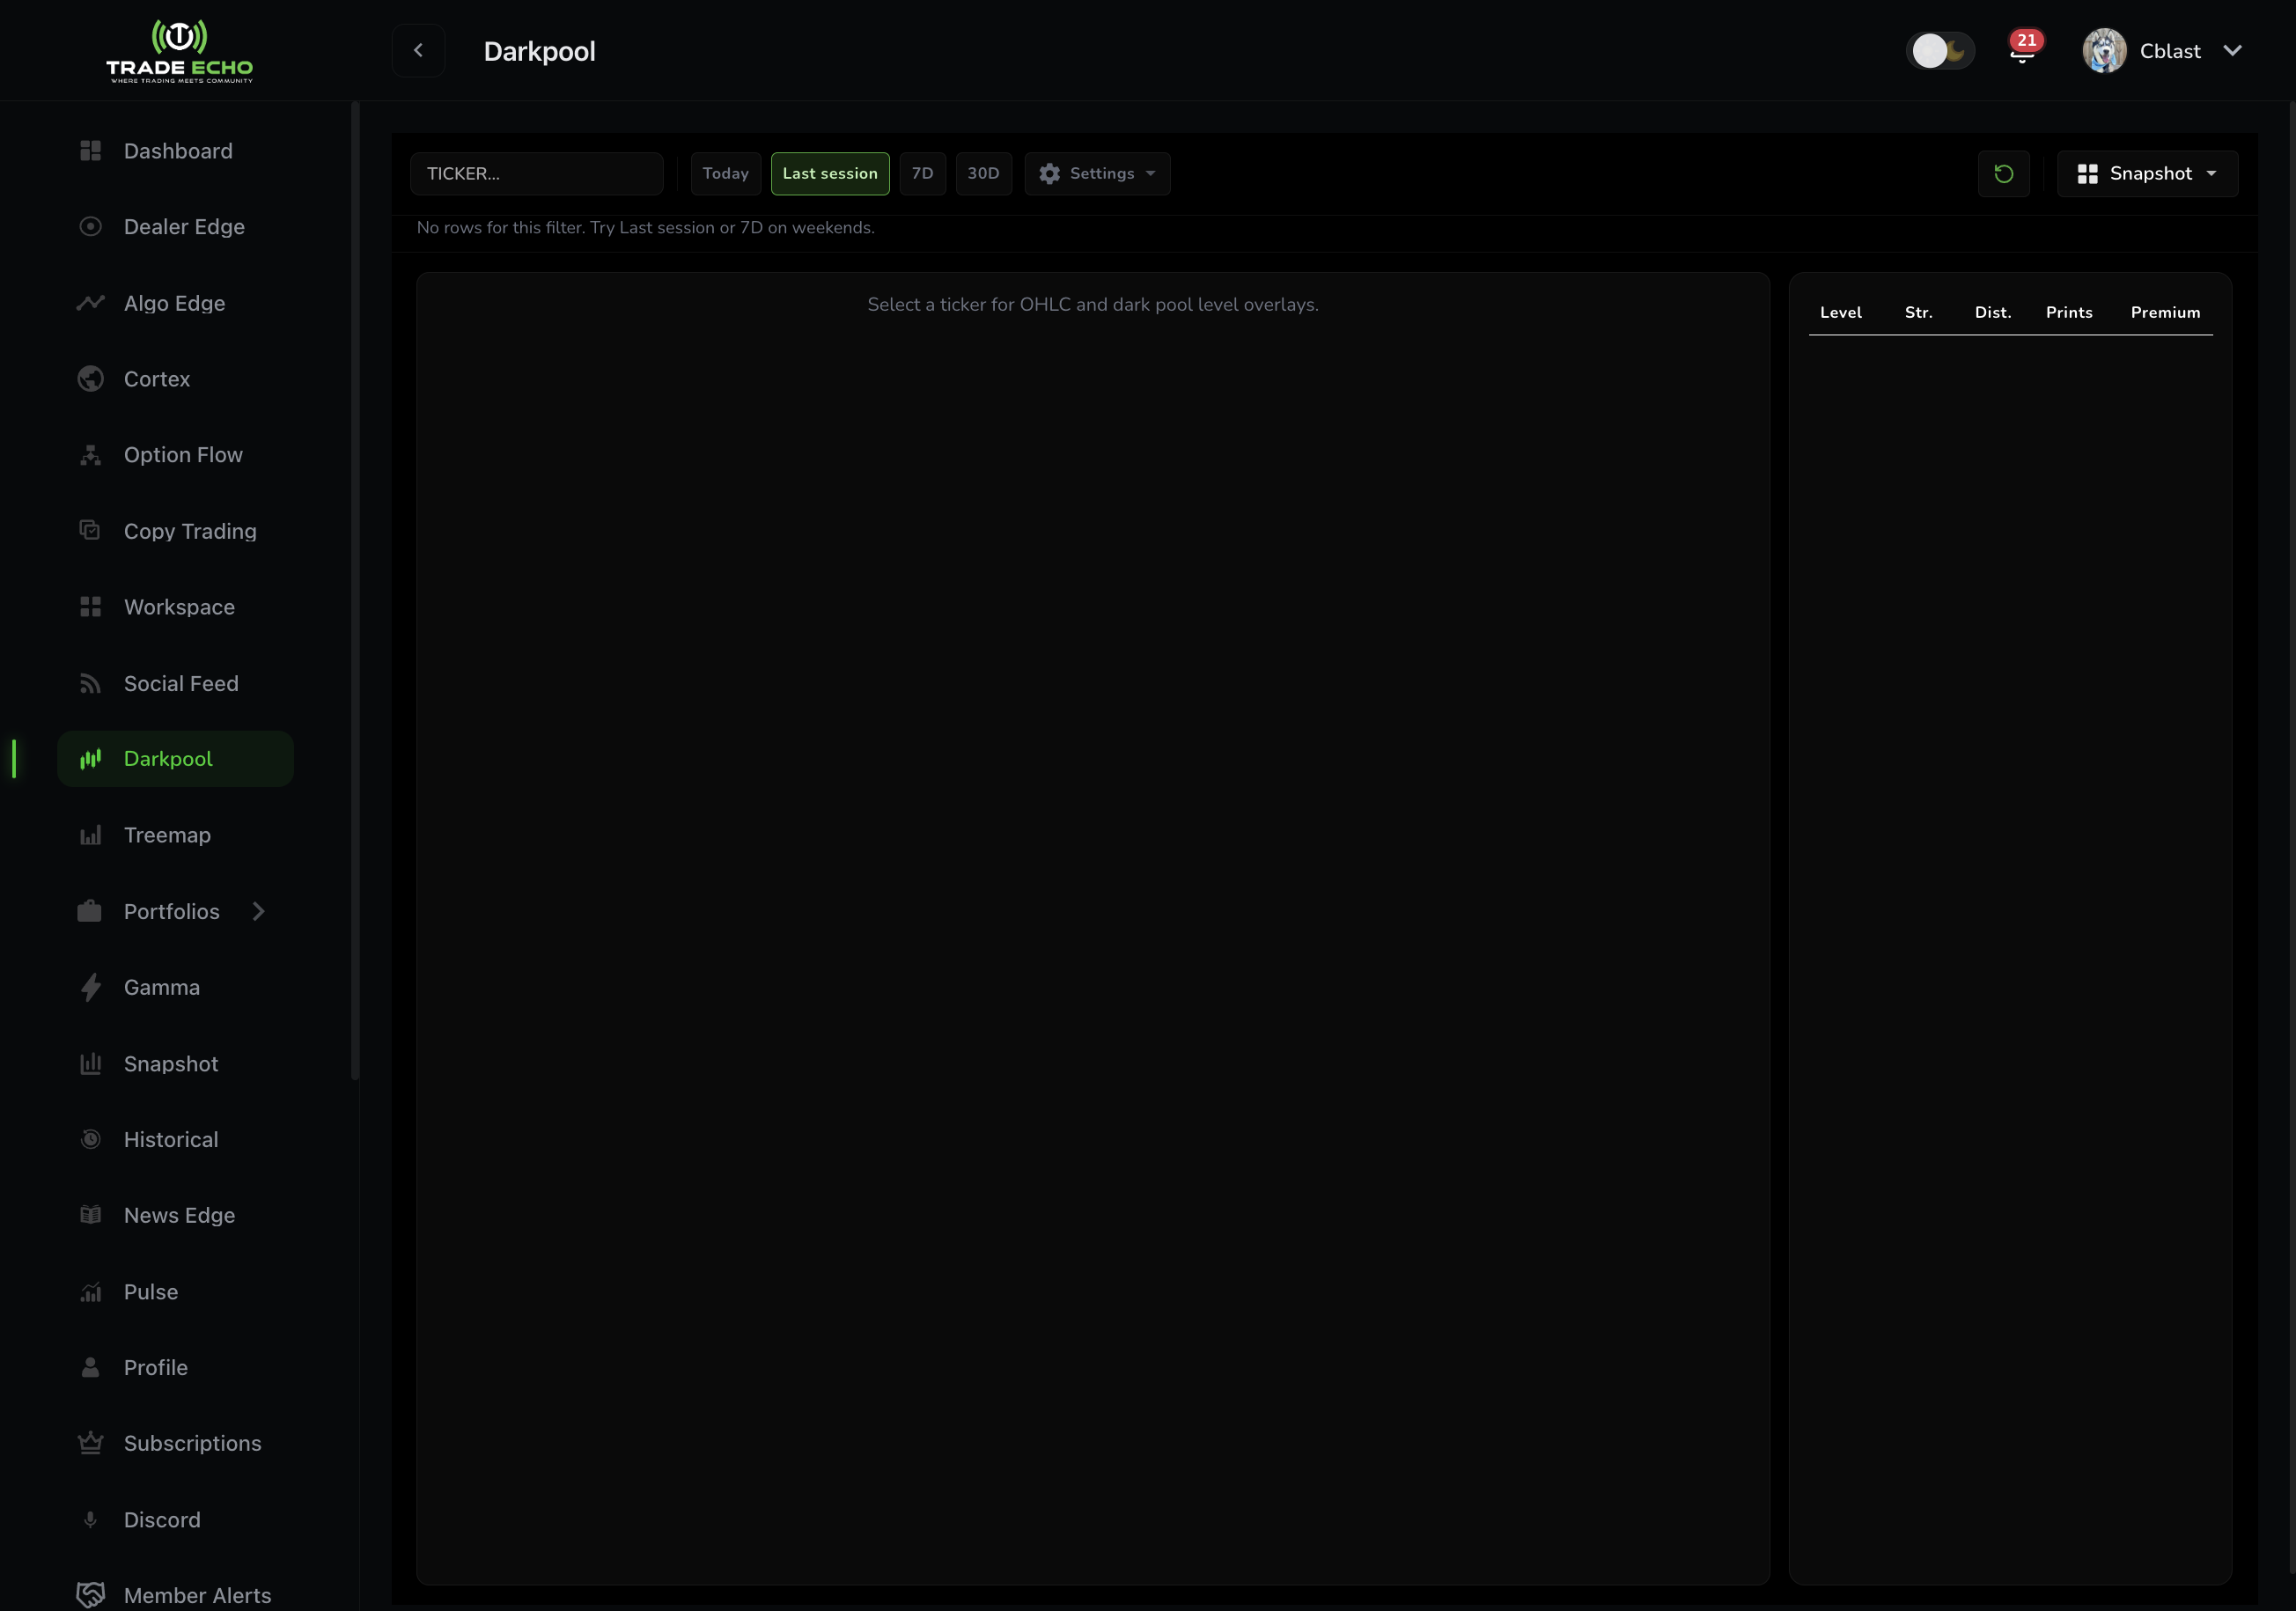Click the Darkpool page title

[539, 51]
